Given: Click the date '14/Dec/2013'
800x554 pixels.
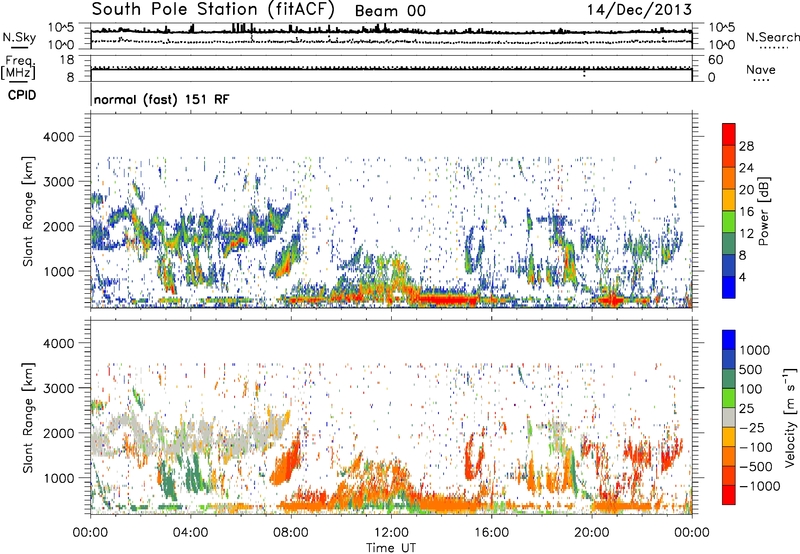Looking at the screenshot, I should (639, 9).
